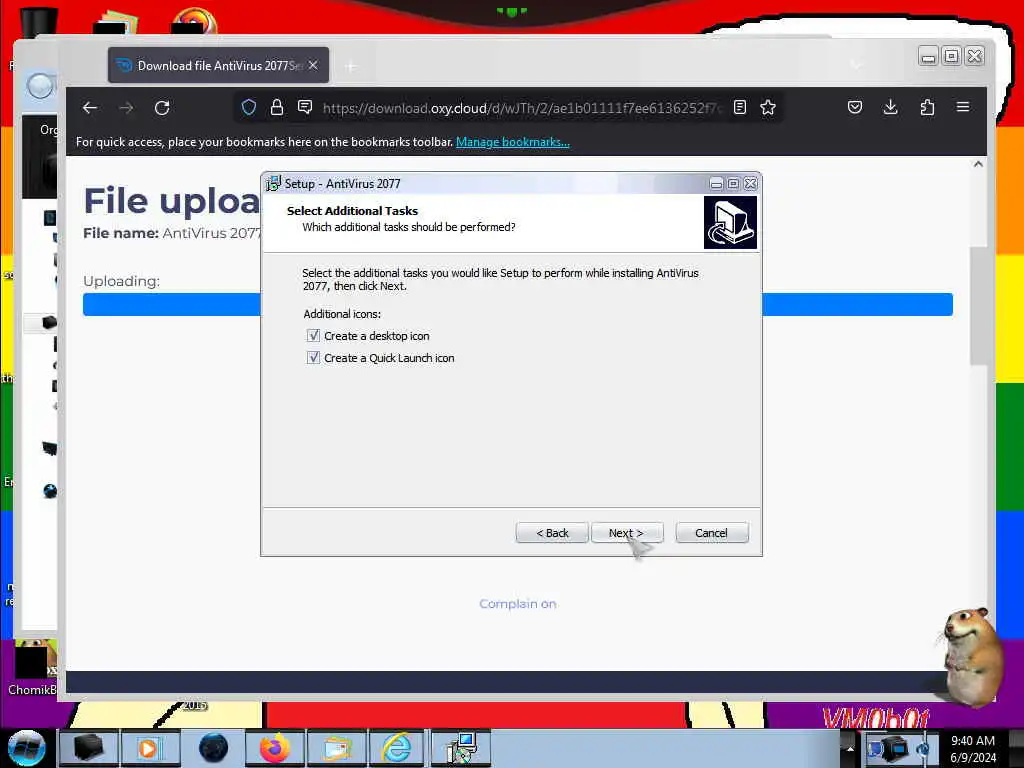This screenshot has height=768, width=1024.
Task: Cancel the AntiVirus 2077 setup
Action: click(711, 533)
